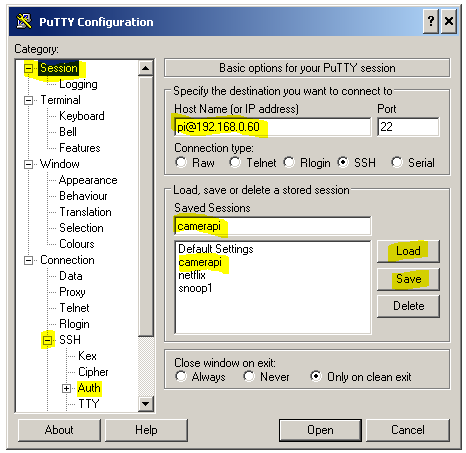Click the Saved Sessions name field
Screen dimensions: 466x453
point(273,226)
